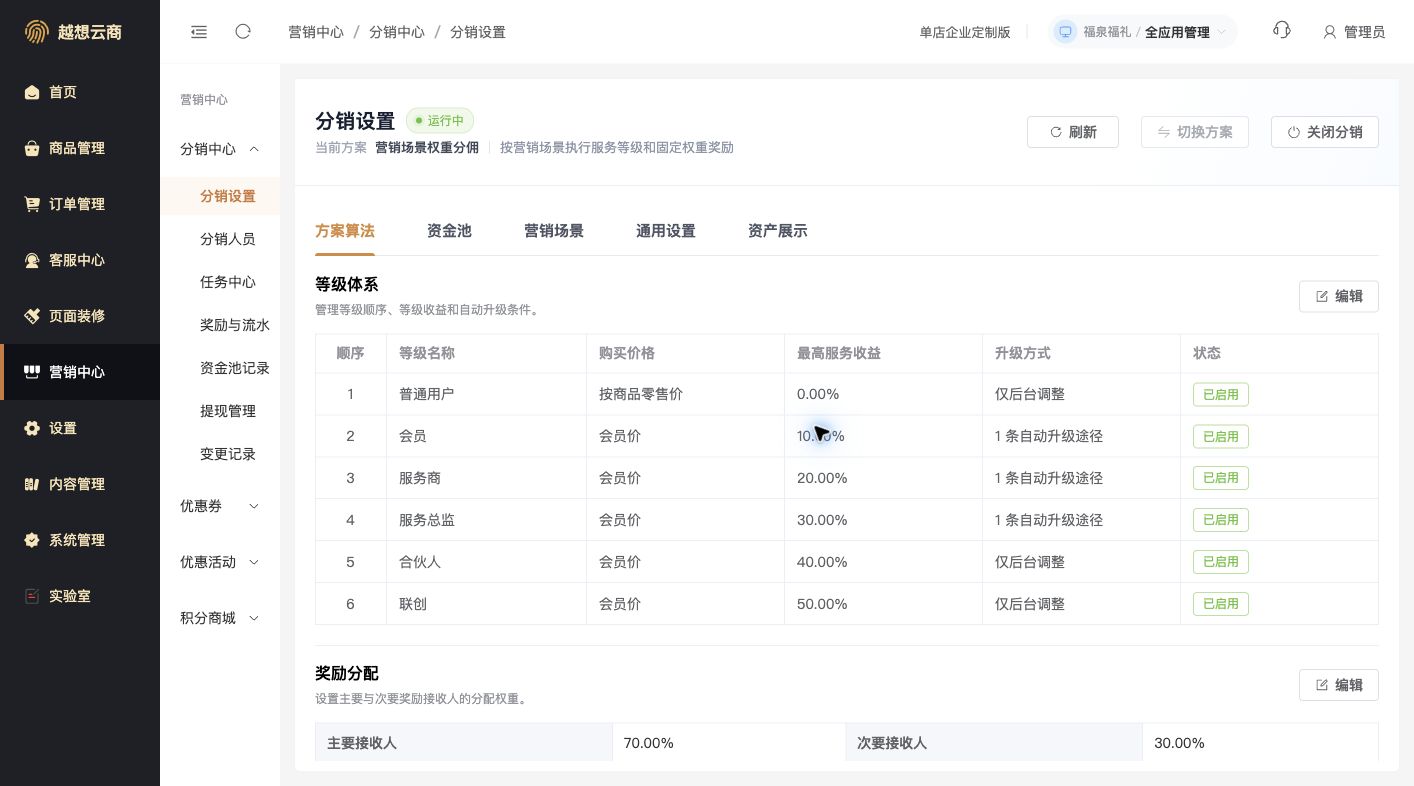Click the 营销中心 store icon in sidebar
Viewport: 1414px width, 786px height.
32,372
